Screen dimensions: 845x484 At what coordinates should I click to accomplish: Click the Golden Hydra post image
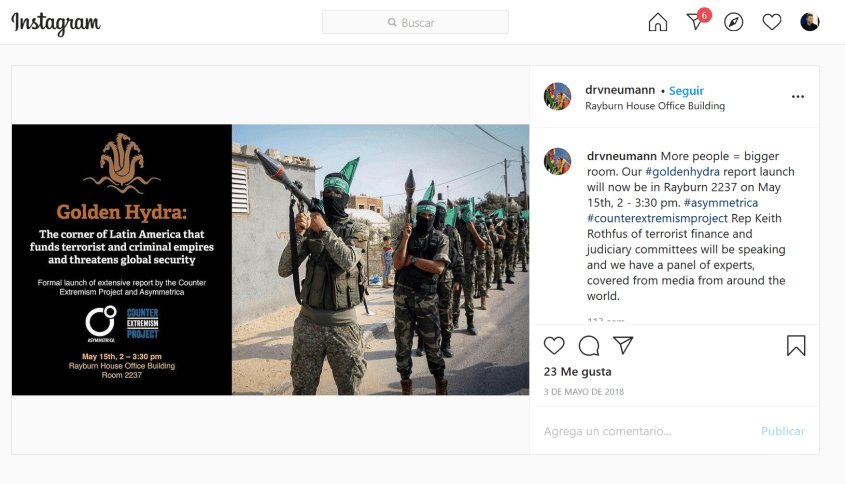pos(271,260)
